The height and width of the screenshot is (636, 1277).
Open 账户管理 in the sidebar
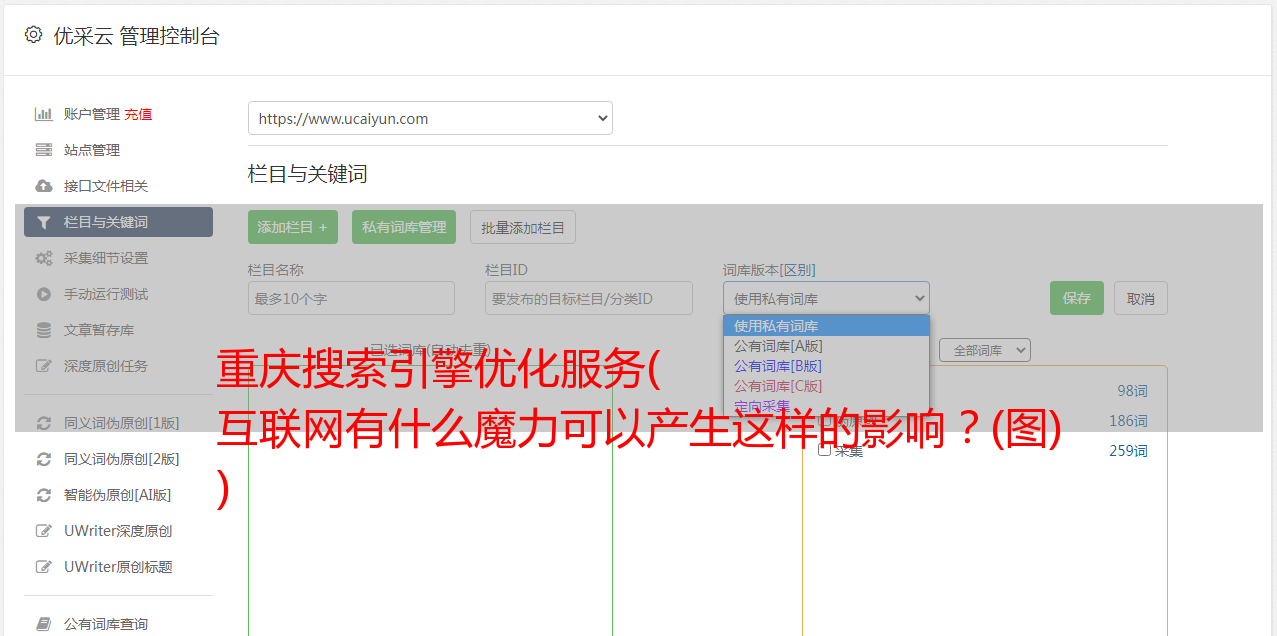91,114
